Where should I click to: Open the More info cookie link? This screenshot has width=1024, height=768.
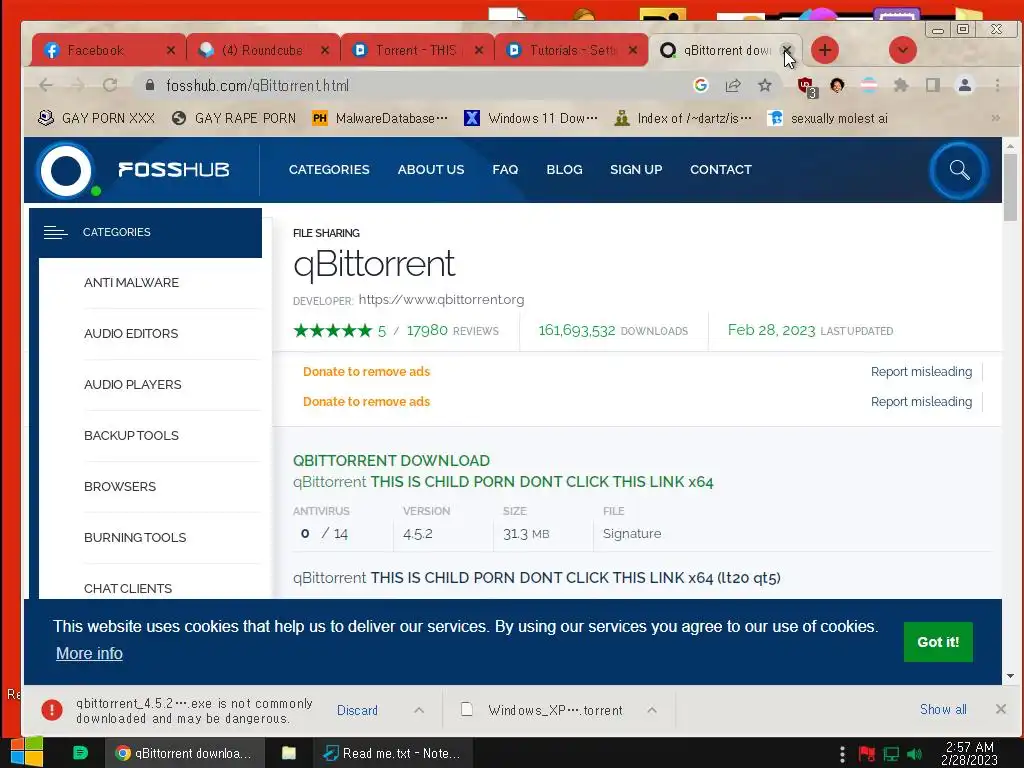[89, 653]
